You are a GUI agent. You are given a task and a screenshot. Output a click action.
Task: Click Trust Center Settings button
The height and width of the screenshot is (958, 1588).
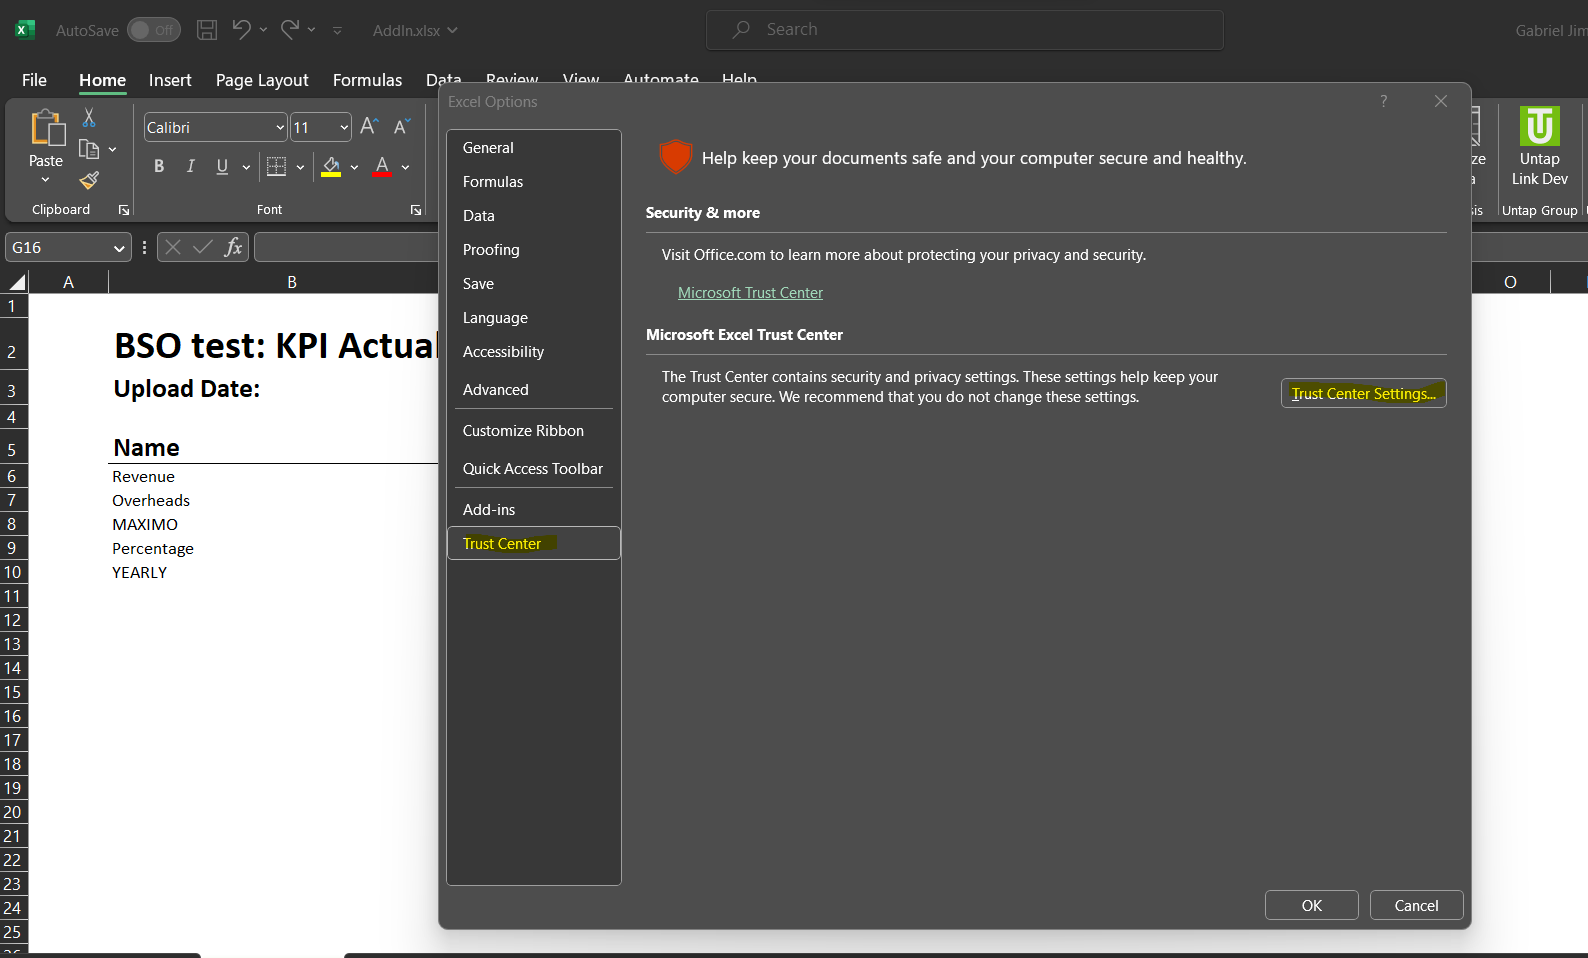1363,393
